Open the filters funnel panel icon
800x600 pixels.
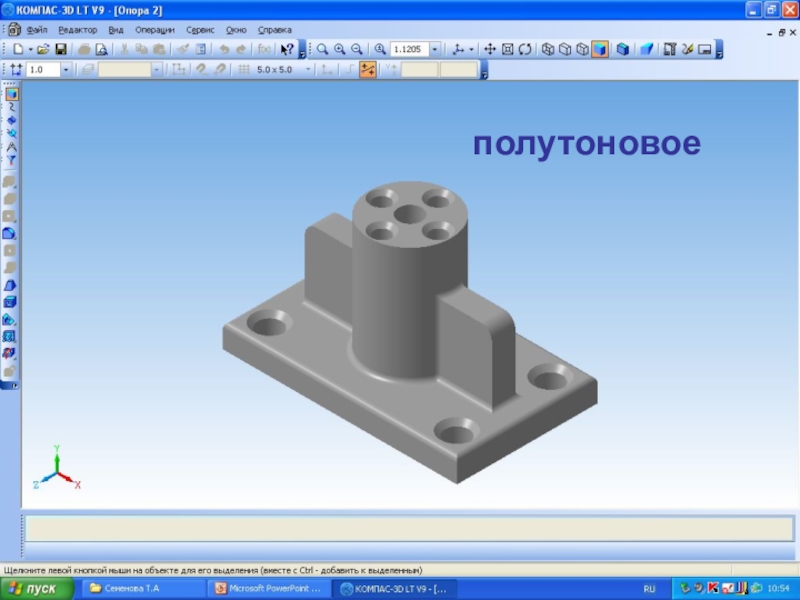(x=11, y=160)
